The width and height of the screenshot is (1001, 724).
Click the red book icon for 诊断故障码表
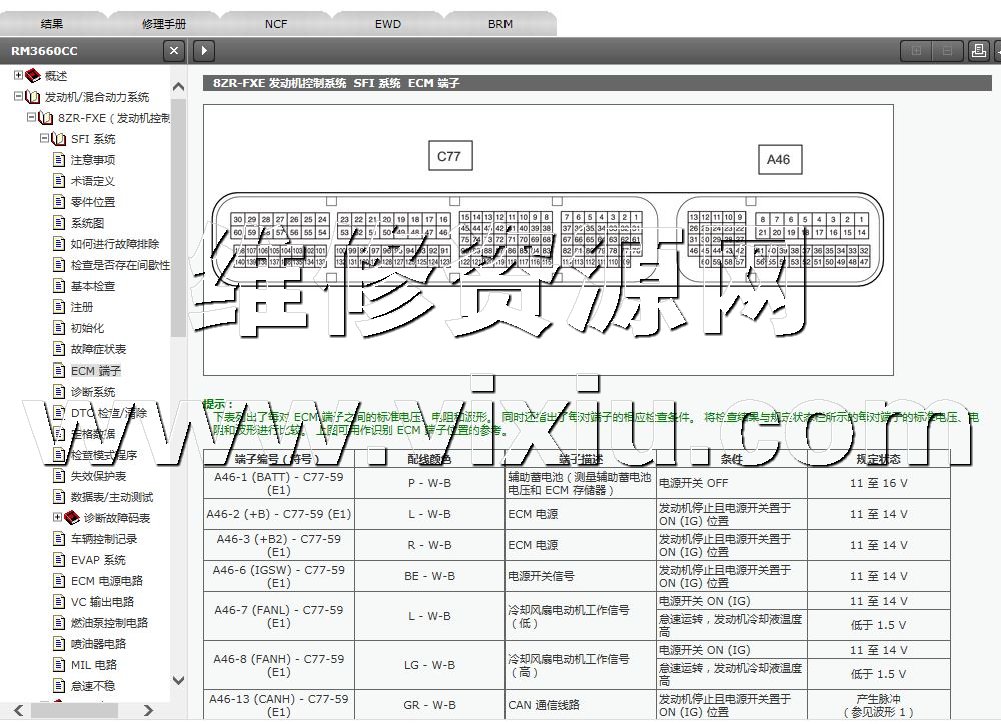click(72, 518)
